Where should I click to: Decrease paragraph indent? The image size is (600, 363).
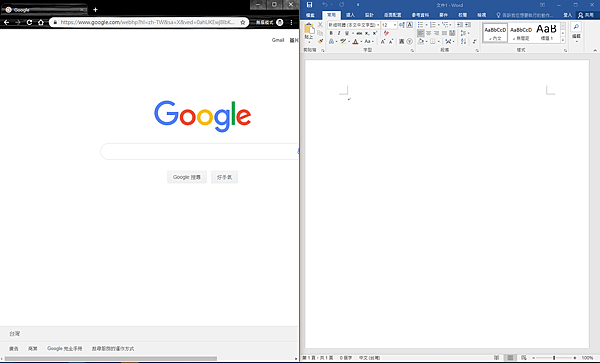[x=460, y=25]
